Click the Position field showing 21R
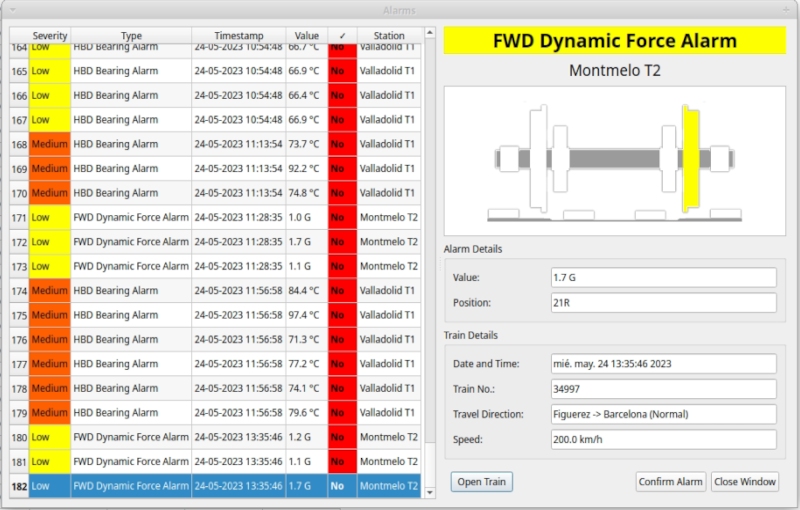 [x=663, y=303]
